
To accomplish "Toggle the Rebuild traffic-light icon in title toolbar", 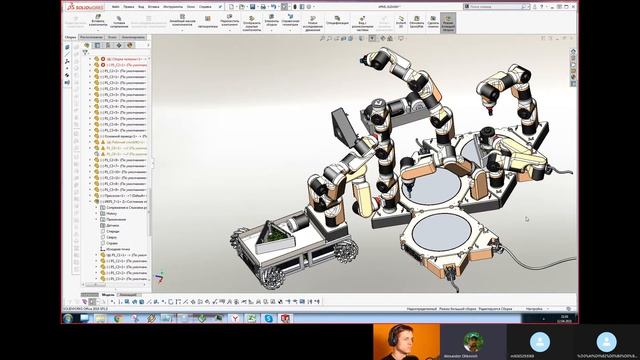I will tap(295, 7).
